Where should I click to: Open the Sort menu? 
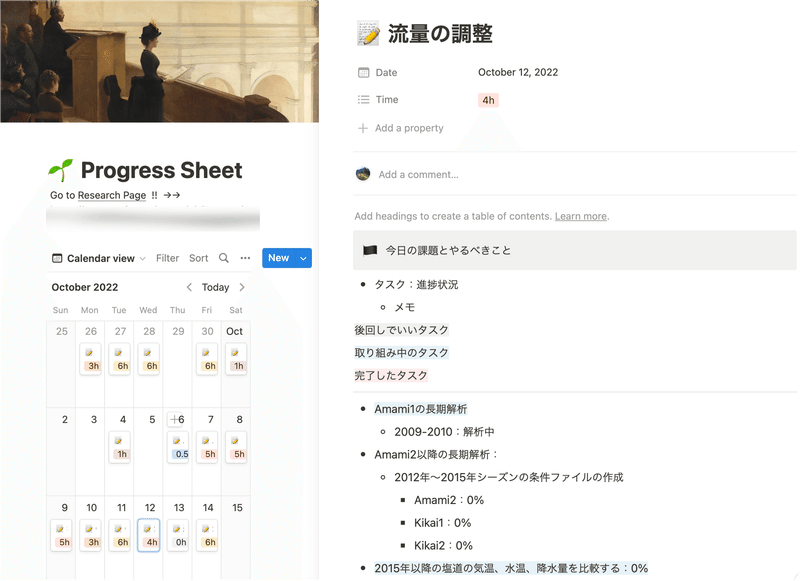199,258
